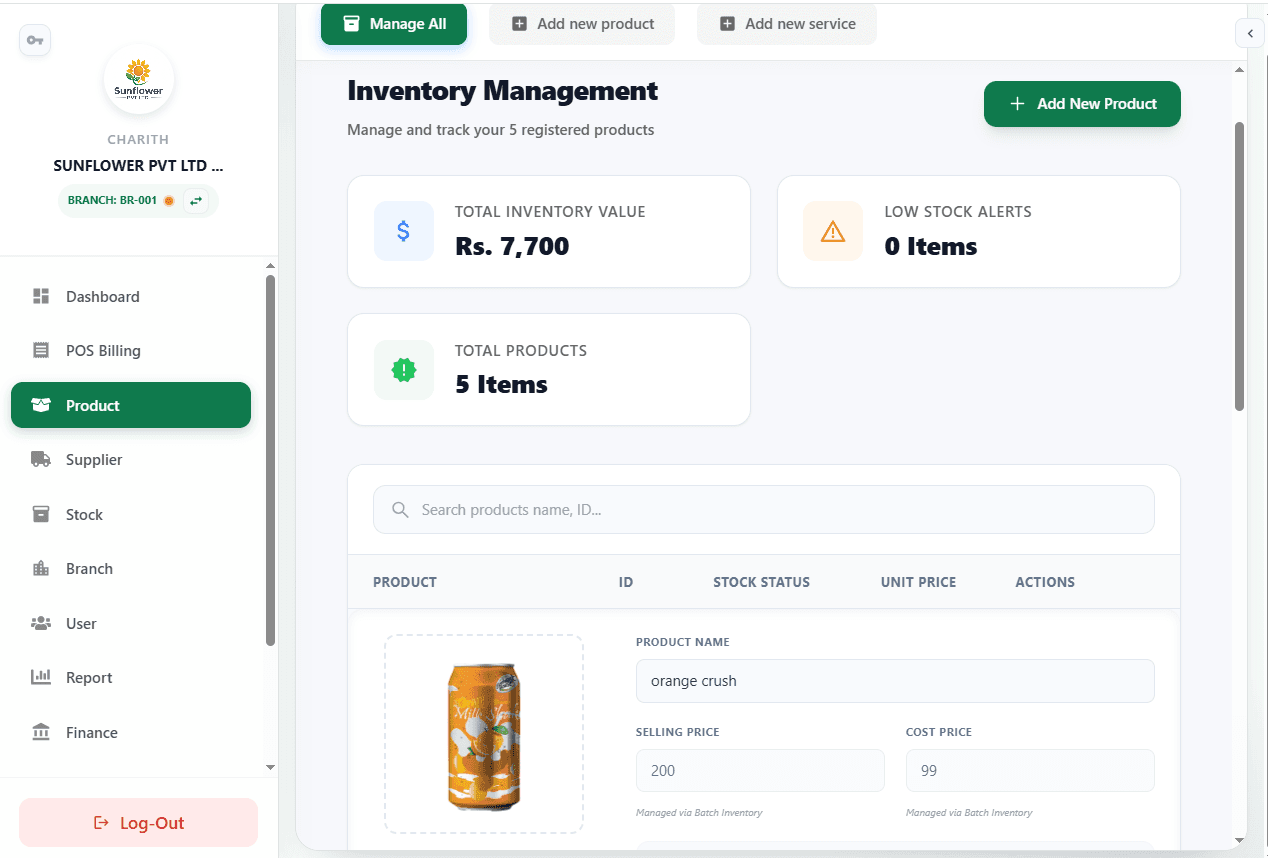Click the Sunflower company logo

[x=139, y=79]
